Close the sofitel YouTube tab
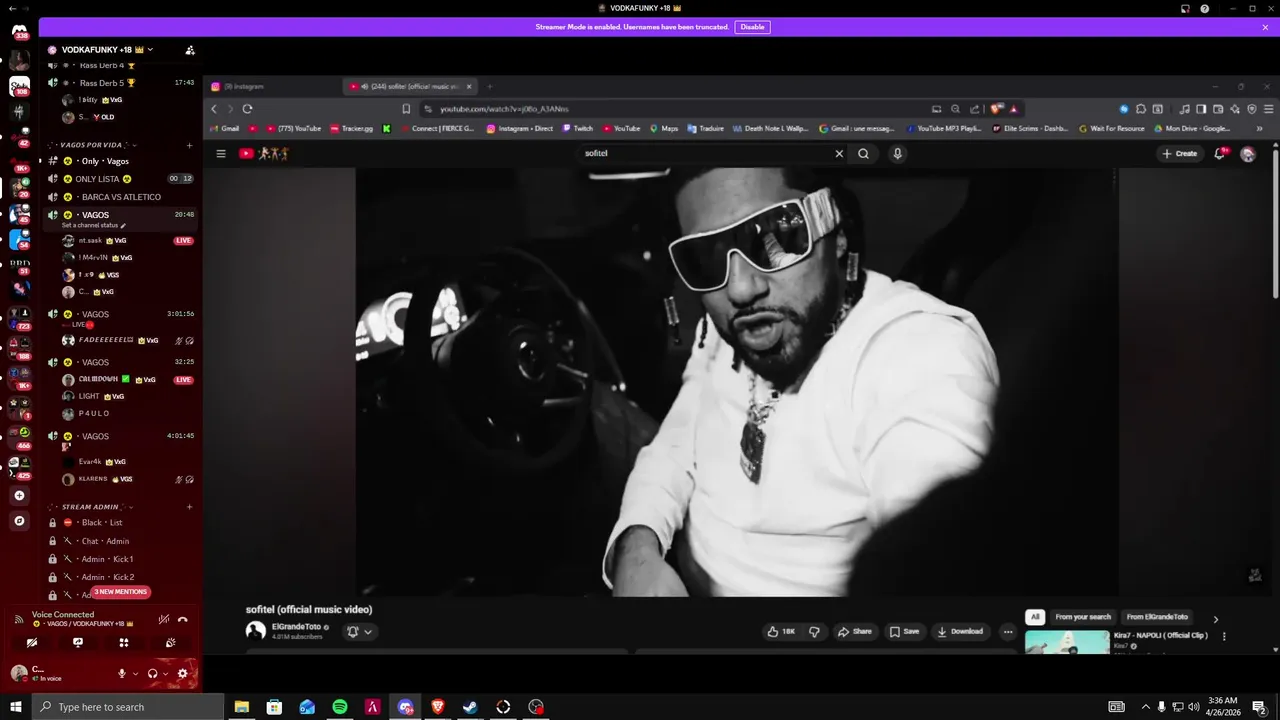 coord(469,87)
